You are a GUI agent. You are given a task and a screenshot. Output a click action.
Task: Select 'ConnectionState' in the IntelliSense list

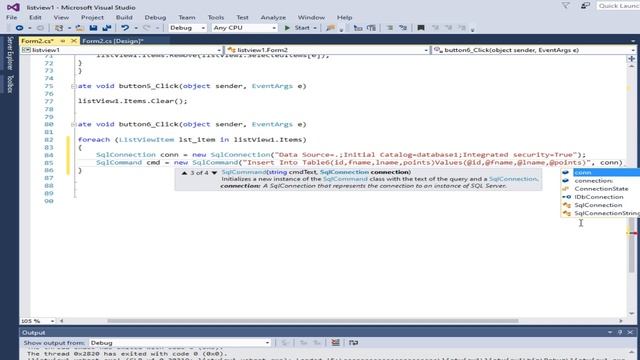click(600, 189)
